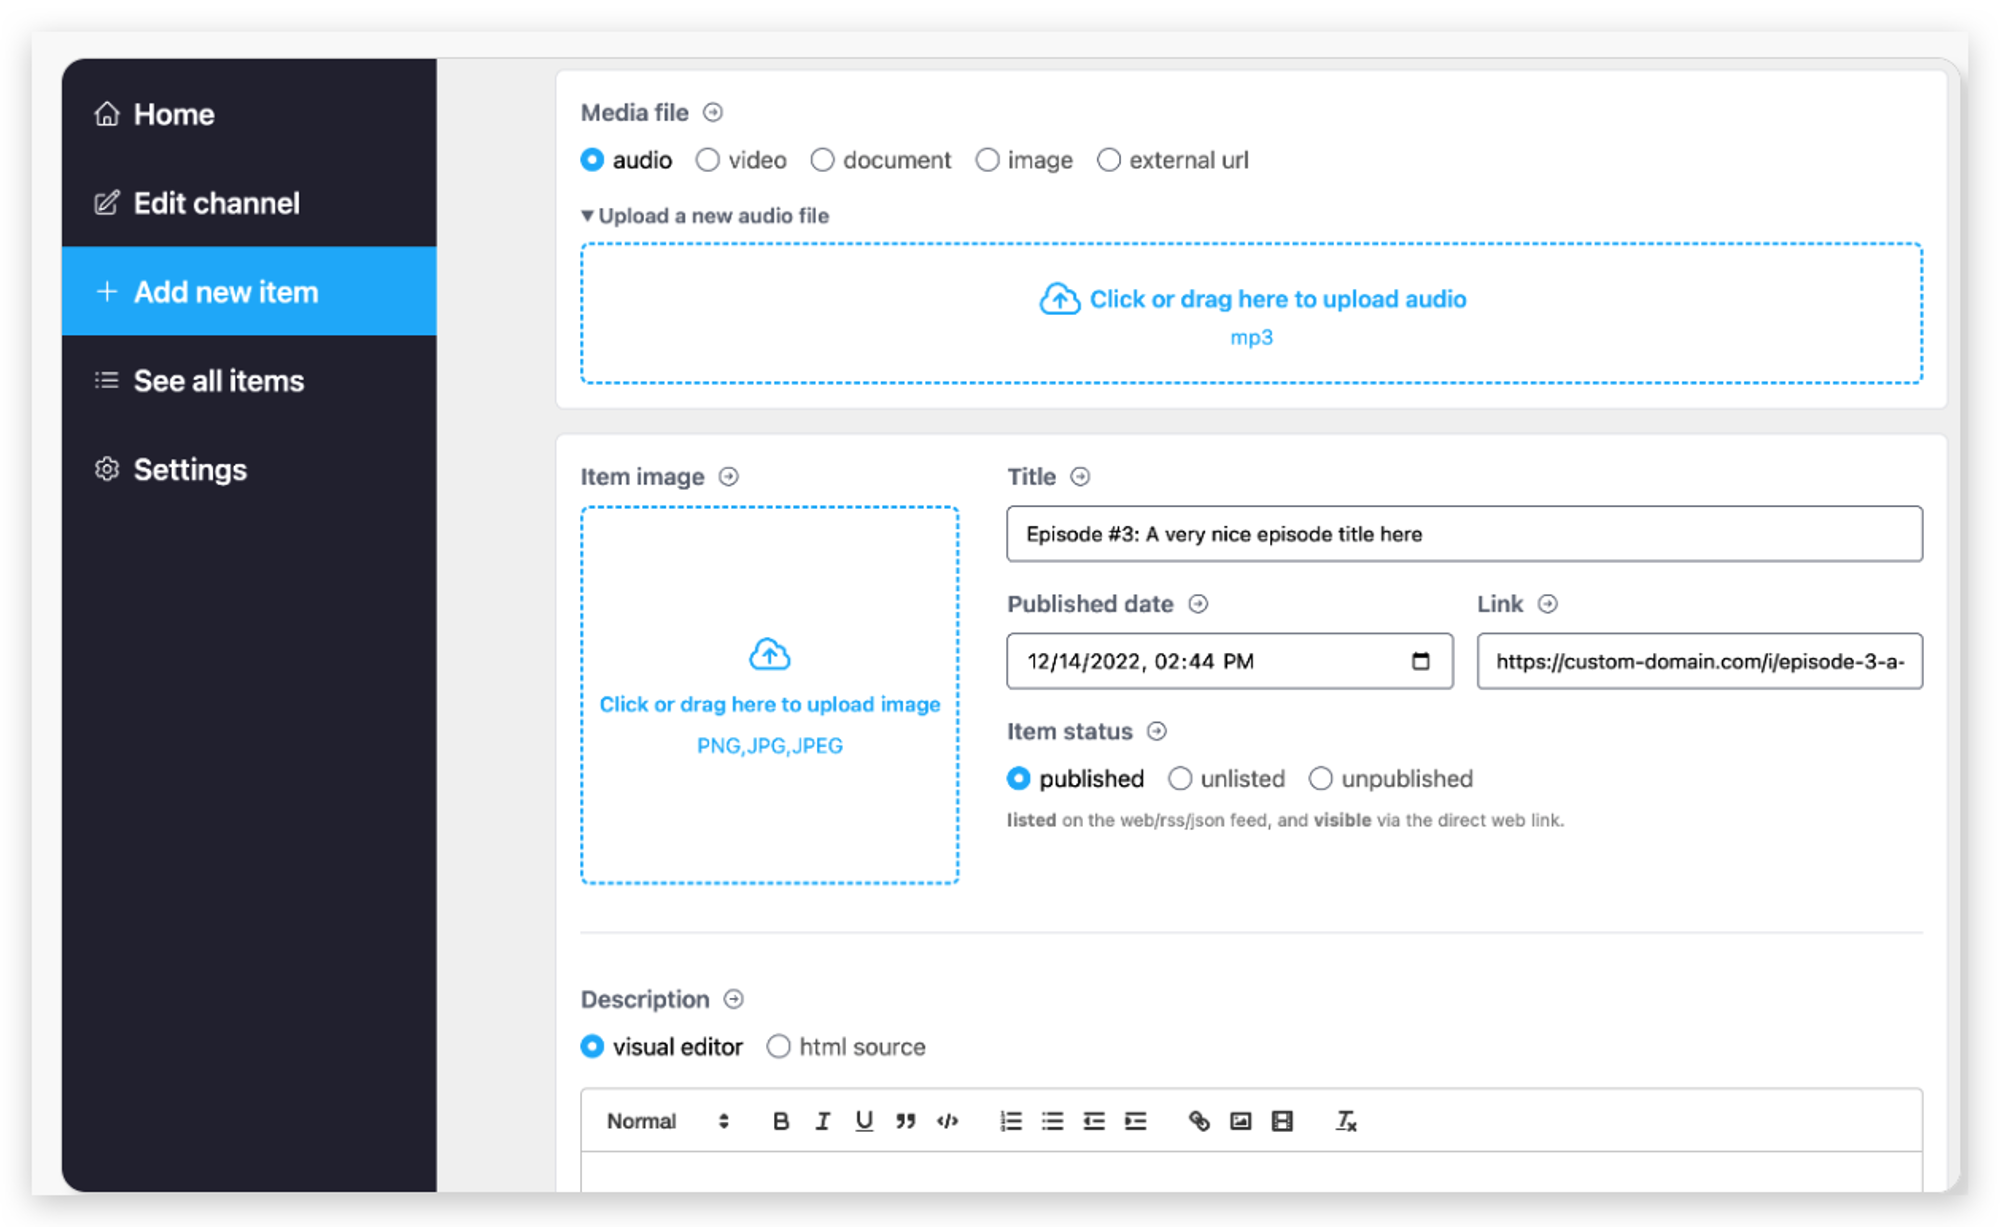Insert a blockquote
This screenshot has height=1227, width=2000.
(x=906, y=1121)
